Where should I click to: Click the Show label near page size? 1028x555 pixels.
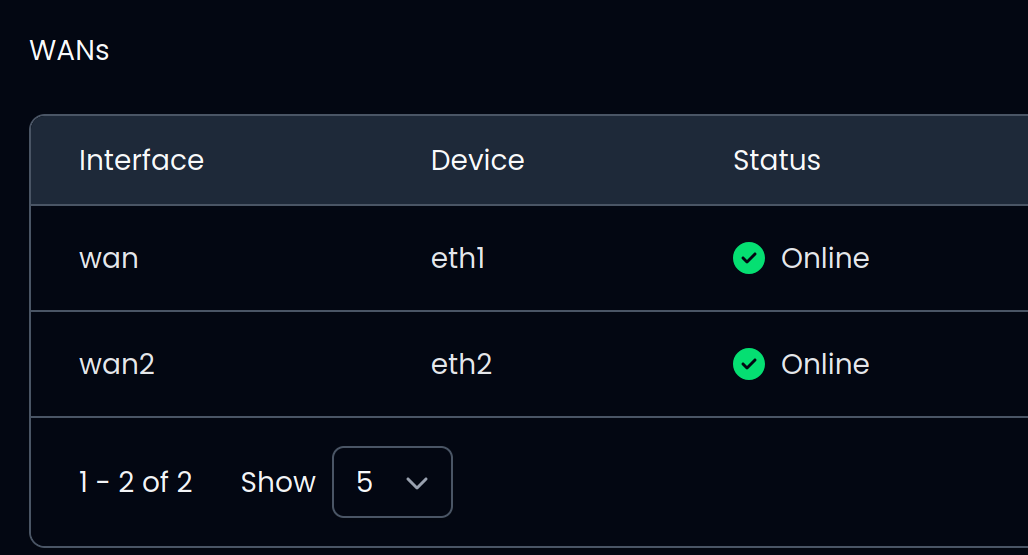(278, 483)
